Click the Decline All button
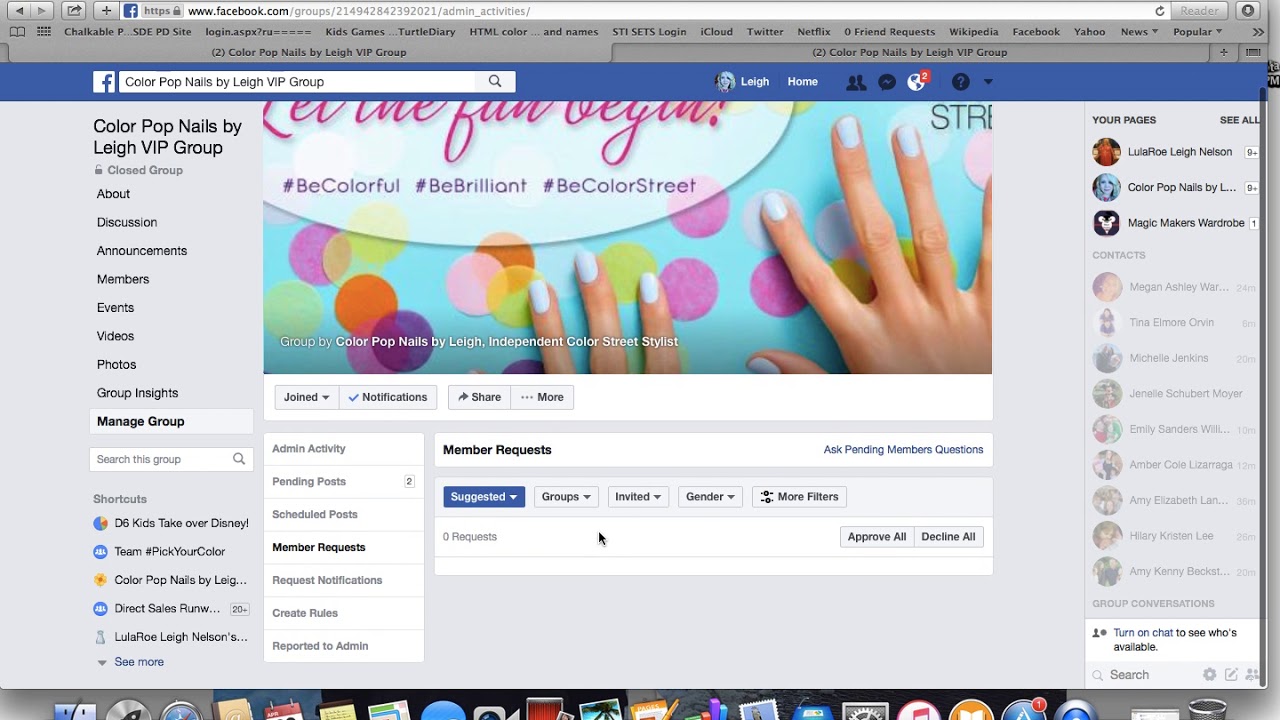 coord(948,537)
